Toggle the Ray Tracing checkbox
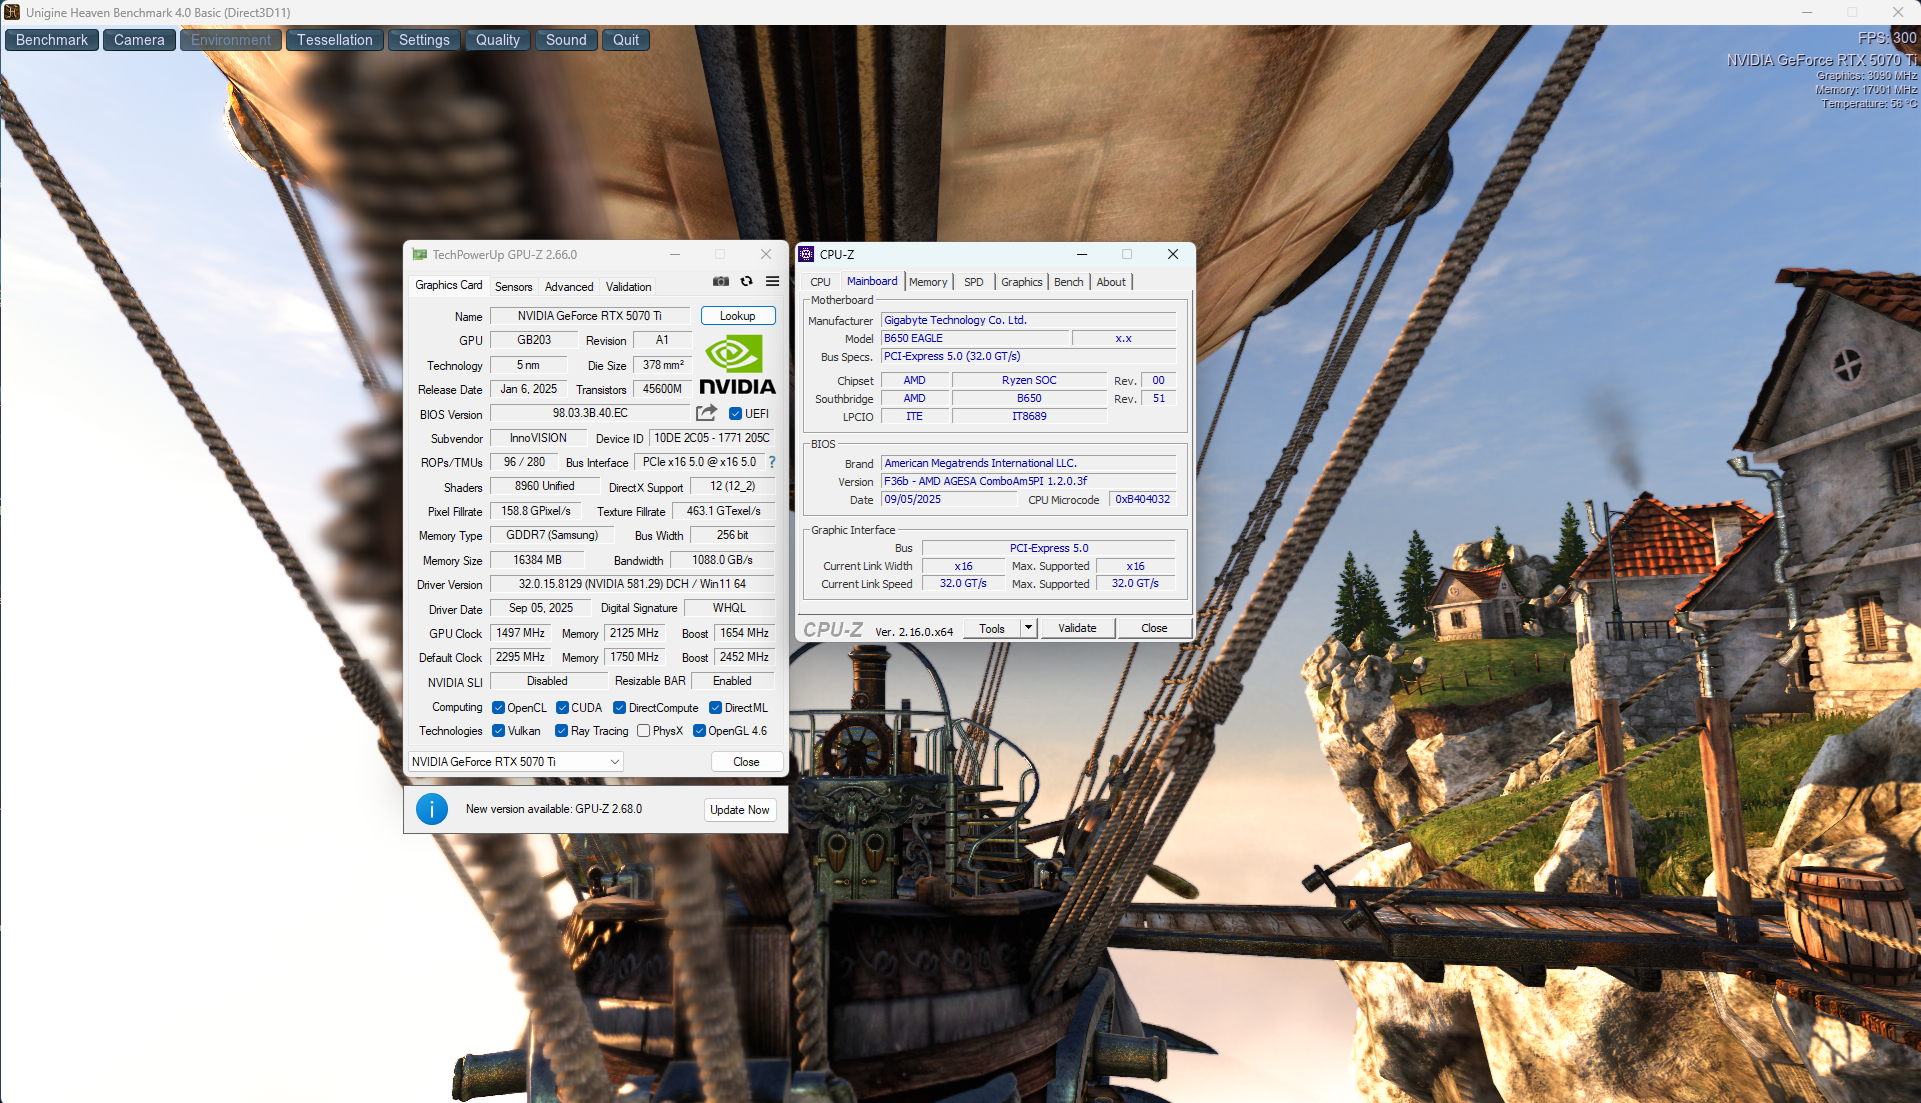Viewport: 1921px width, 1103px height. point(562,731)
